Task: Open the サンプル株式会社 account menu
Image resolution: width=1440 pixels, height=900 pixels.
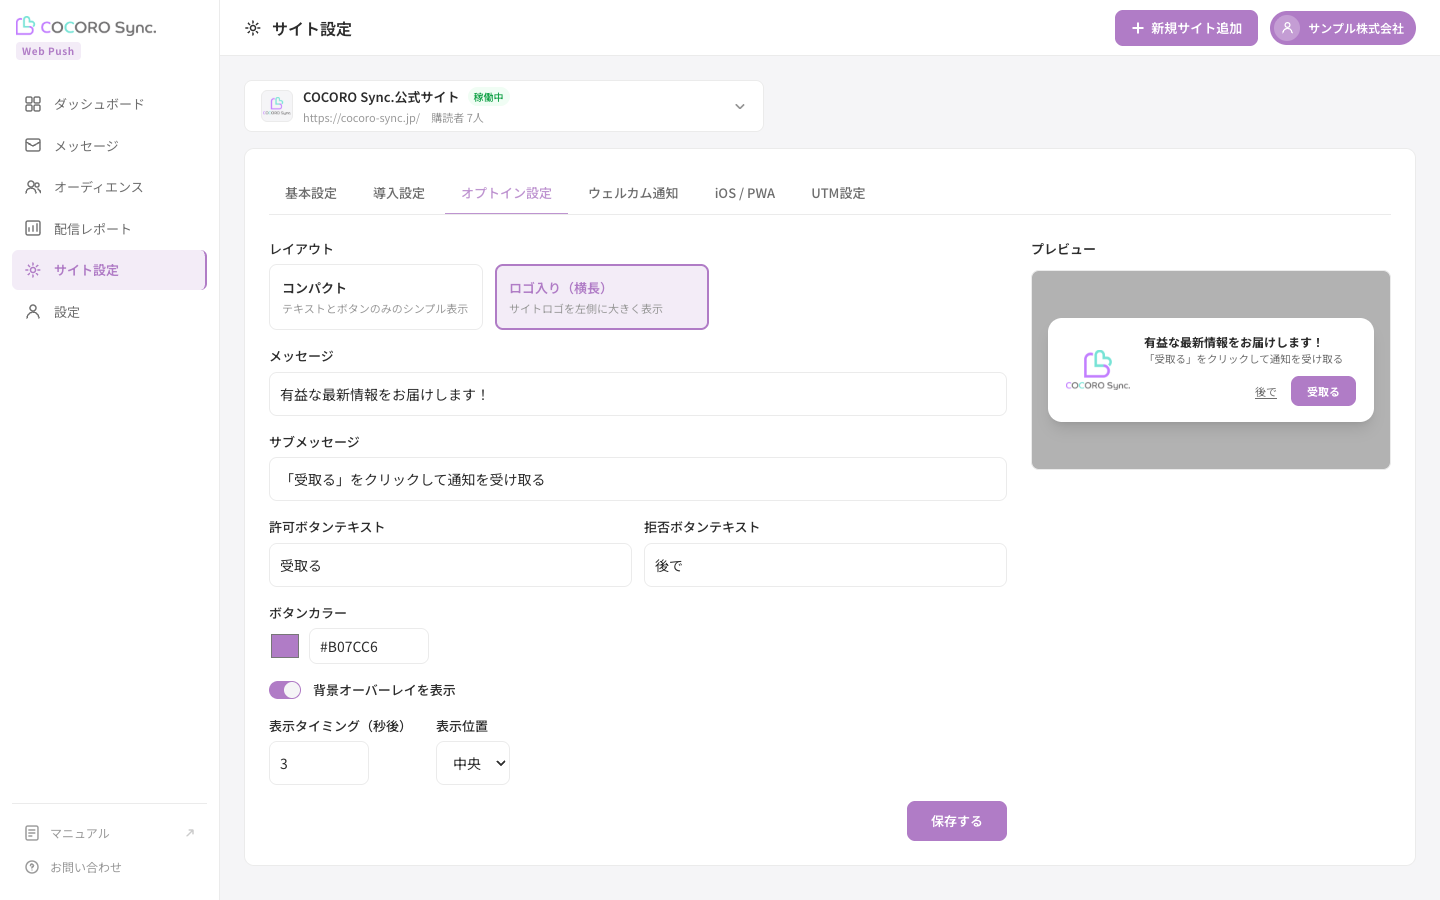Action: pyautogui.click(x=1343, y=28)
